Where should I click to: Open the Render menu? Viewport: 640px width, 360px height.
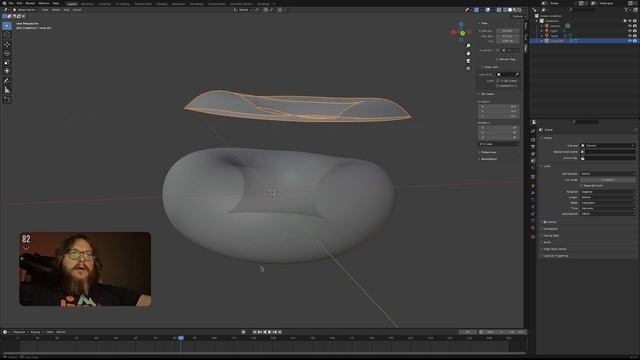30,3
